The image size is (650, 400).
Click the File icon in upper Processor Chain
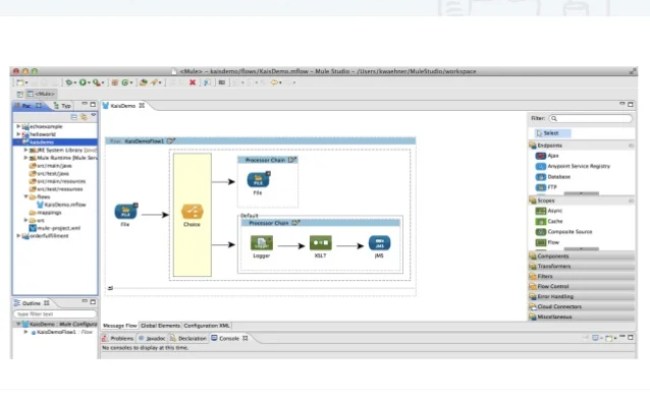pyautogui.click(x=258, y=180)
